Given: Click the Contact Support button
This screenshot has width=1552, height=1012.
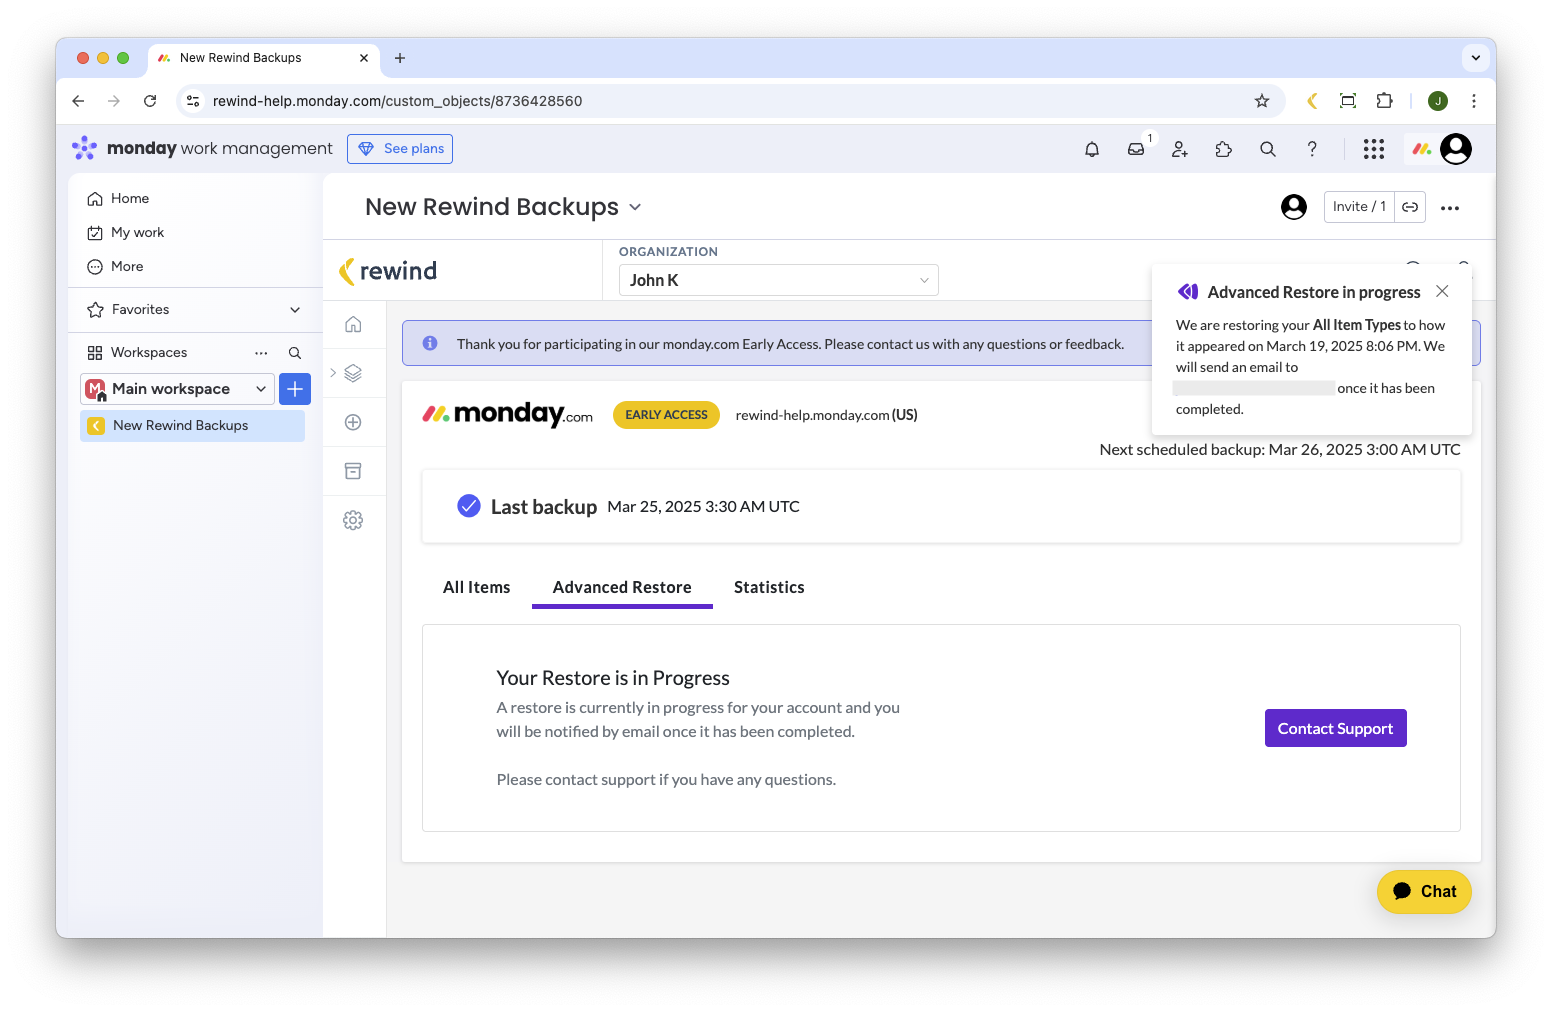Looking at the screenshot, I should 1336,728.
